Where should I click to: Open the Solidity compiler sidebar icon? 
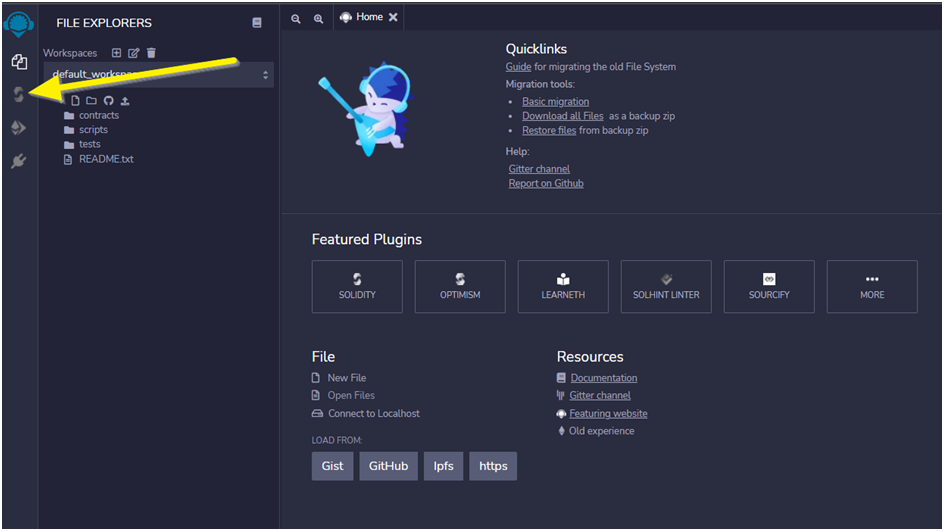(x=19, y=95)
